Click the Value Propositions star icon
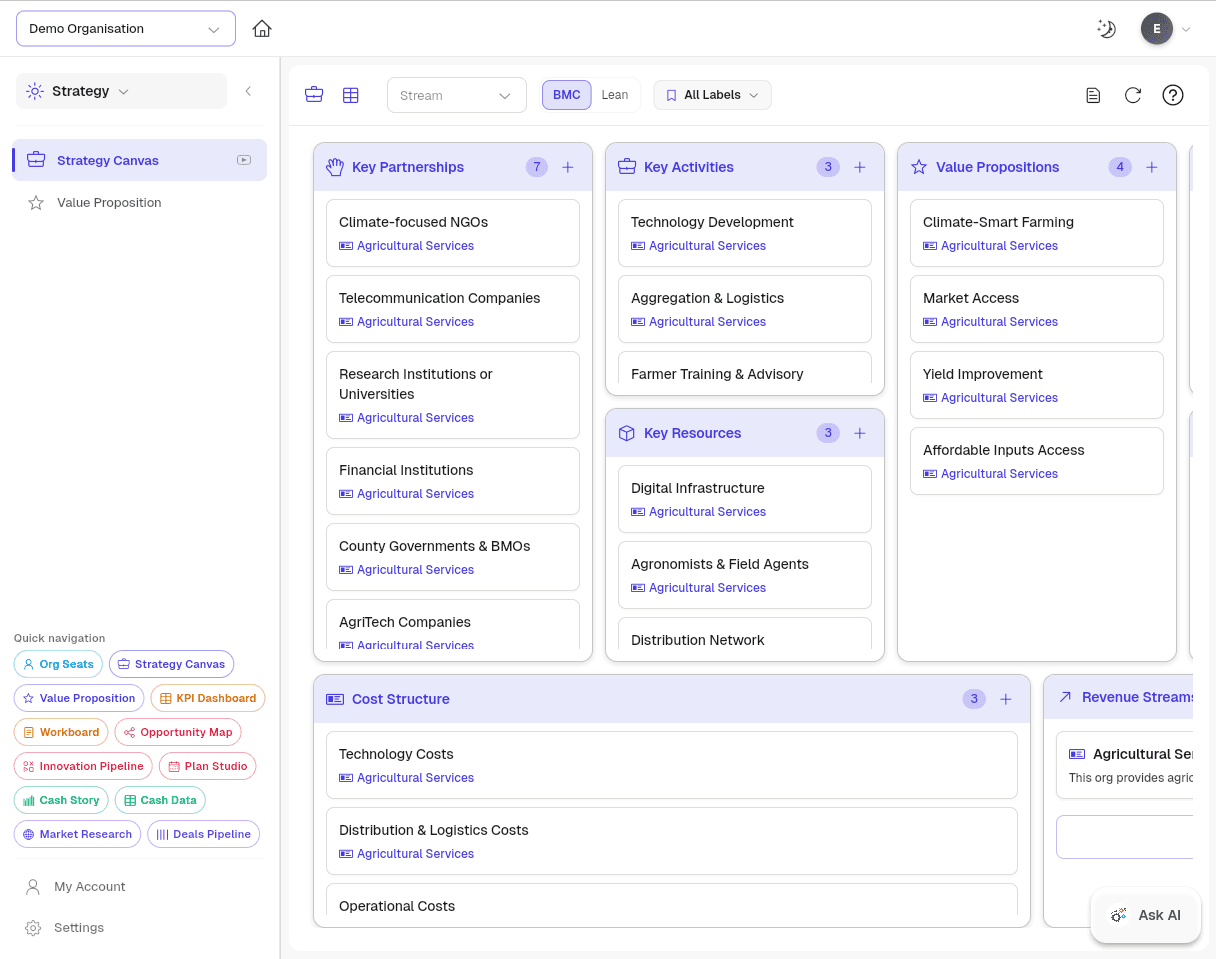The height and width of the screenshot is (959, 1216). (919, 167)
